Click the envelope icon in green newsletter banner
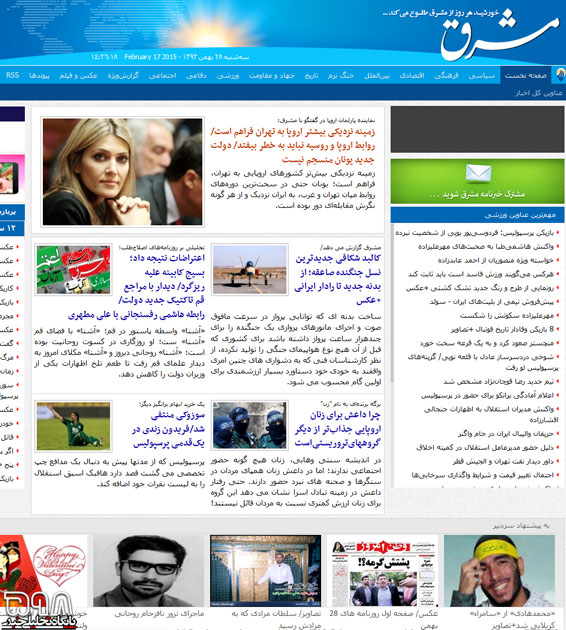The height and width of the screenshot is (630, 566). [x=478, y=174]
